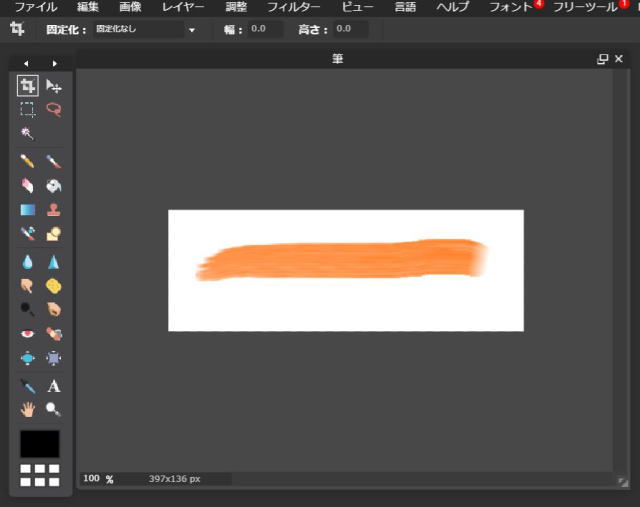Select the Blur water-drop tool
640x507 pixels.
click(x=28, y=262)
